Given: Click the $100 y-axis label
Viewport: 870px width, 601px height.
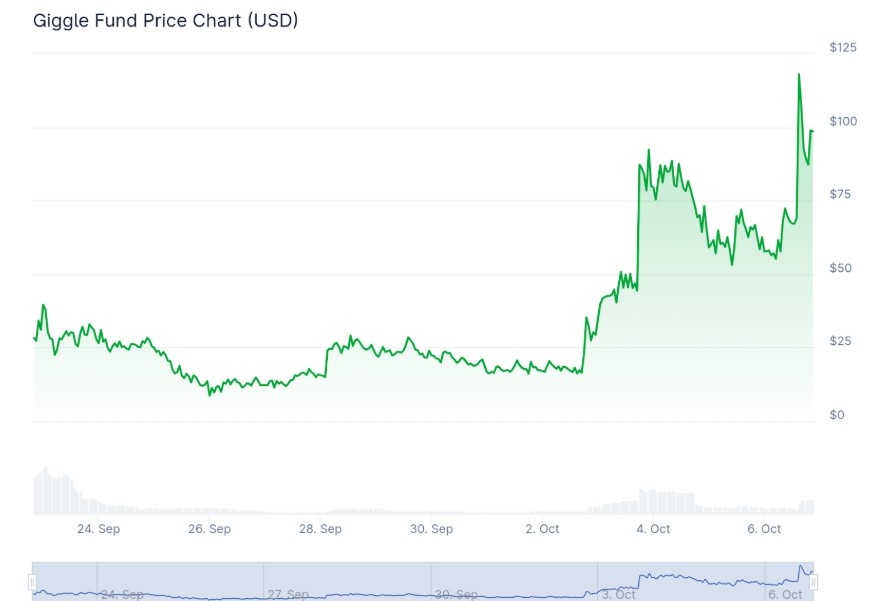Looking at the screenshot, I should [x=843, y=121].
